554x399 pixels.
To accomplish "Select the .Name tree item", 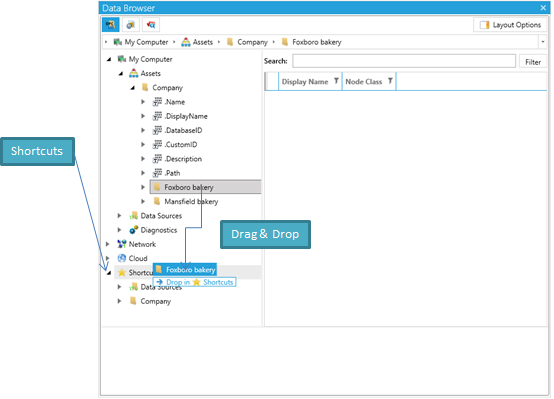I will click(x=175, y=102).
